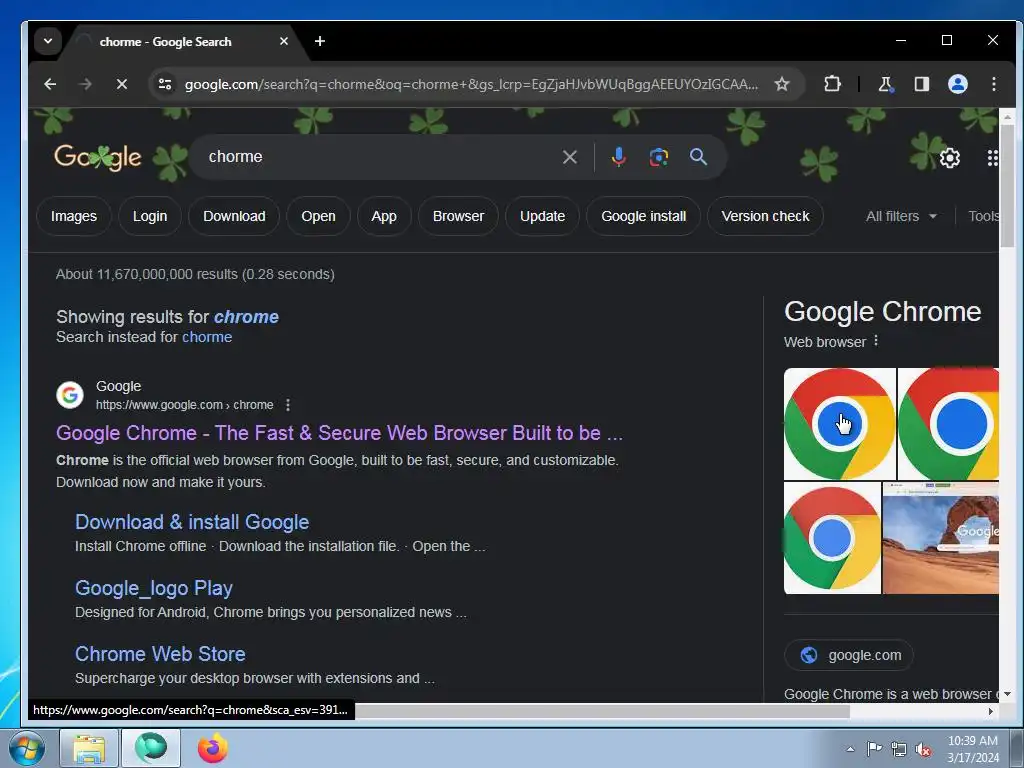Apply the Version check filter chip
Image resolution: width=1024 pixels, height=768 pixels.
[765, 216]
